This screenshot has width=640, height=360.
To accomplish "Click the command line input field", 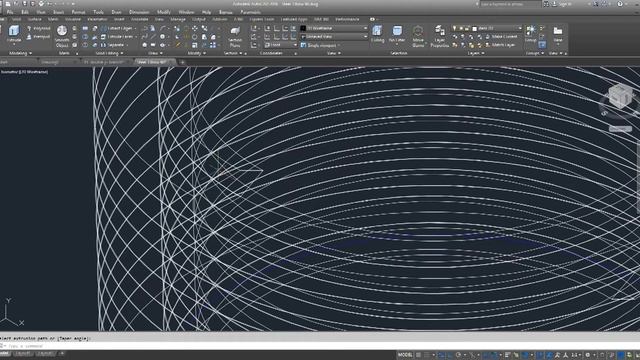I will pyautogui.click(x=318, y=346).
